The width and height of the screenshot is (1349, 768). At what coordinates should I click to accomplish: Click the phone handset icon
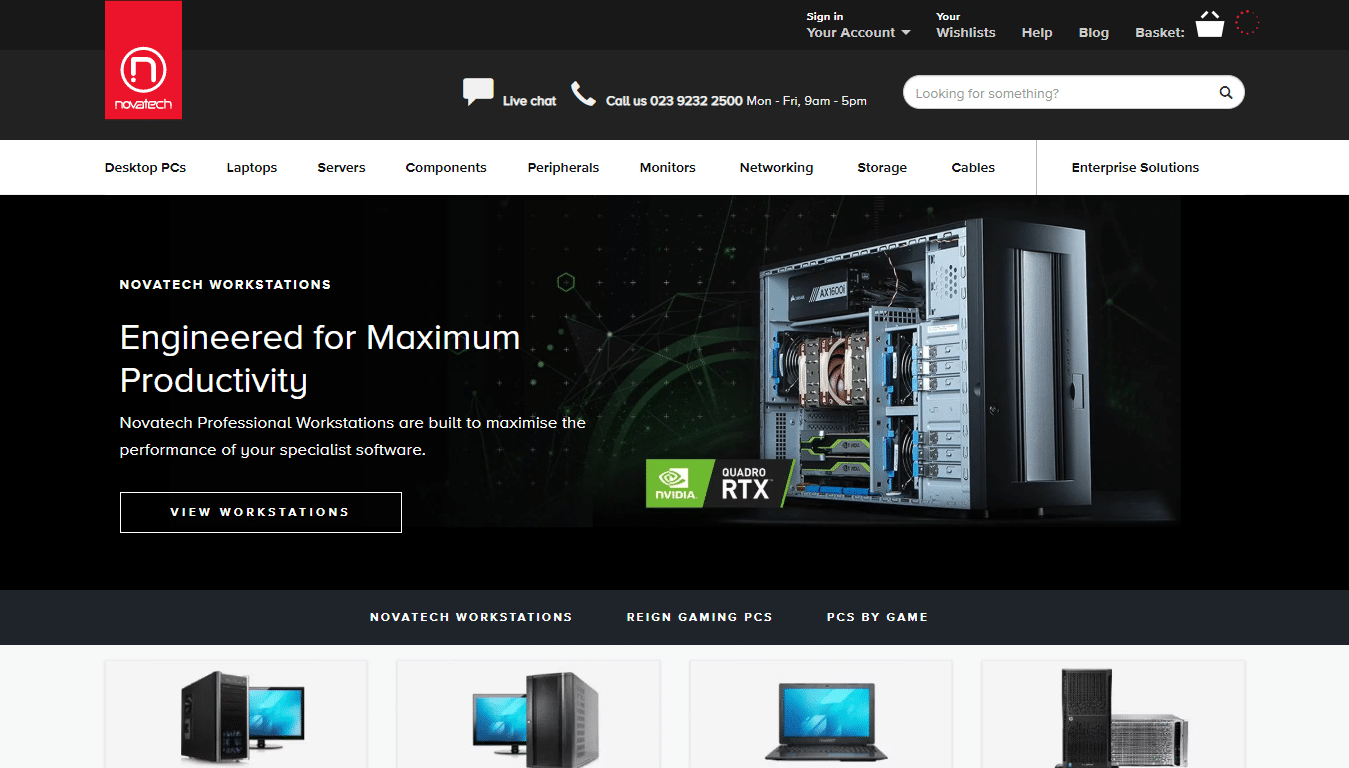(x=583, y=94)
